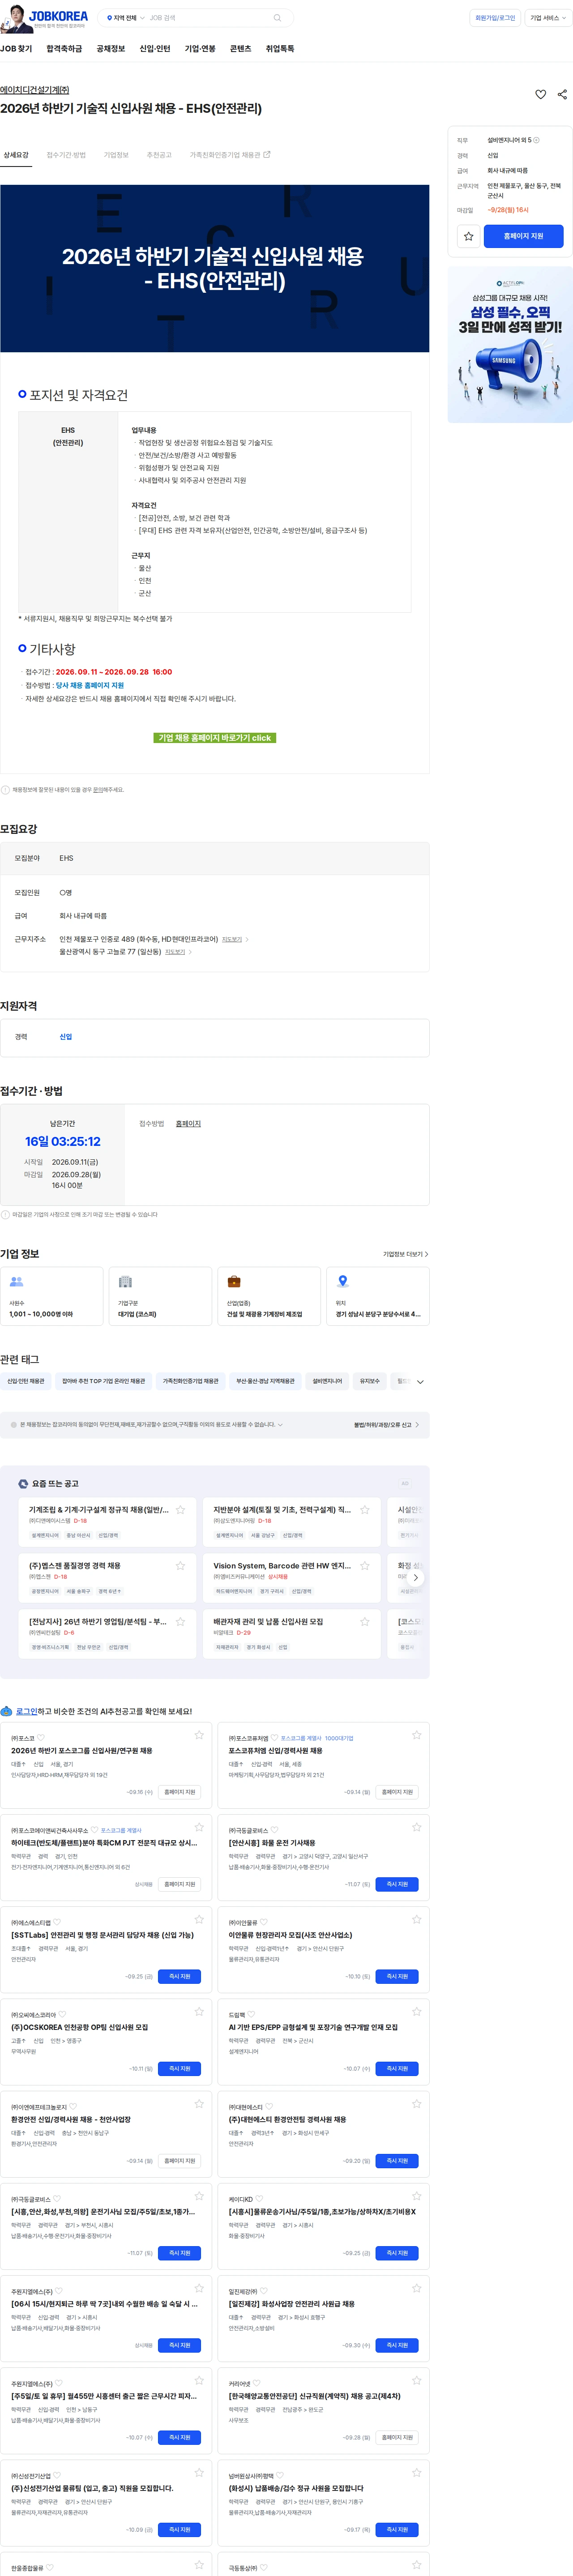This screenshot has width=573, height=2576.
Task: Click the search magnifier icon
Action: coord(277,18)
